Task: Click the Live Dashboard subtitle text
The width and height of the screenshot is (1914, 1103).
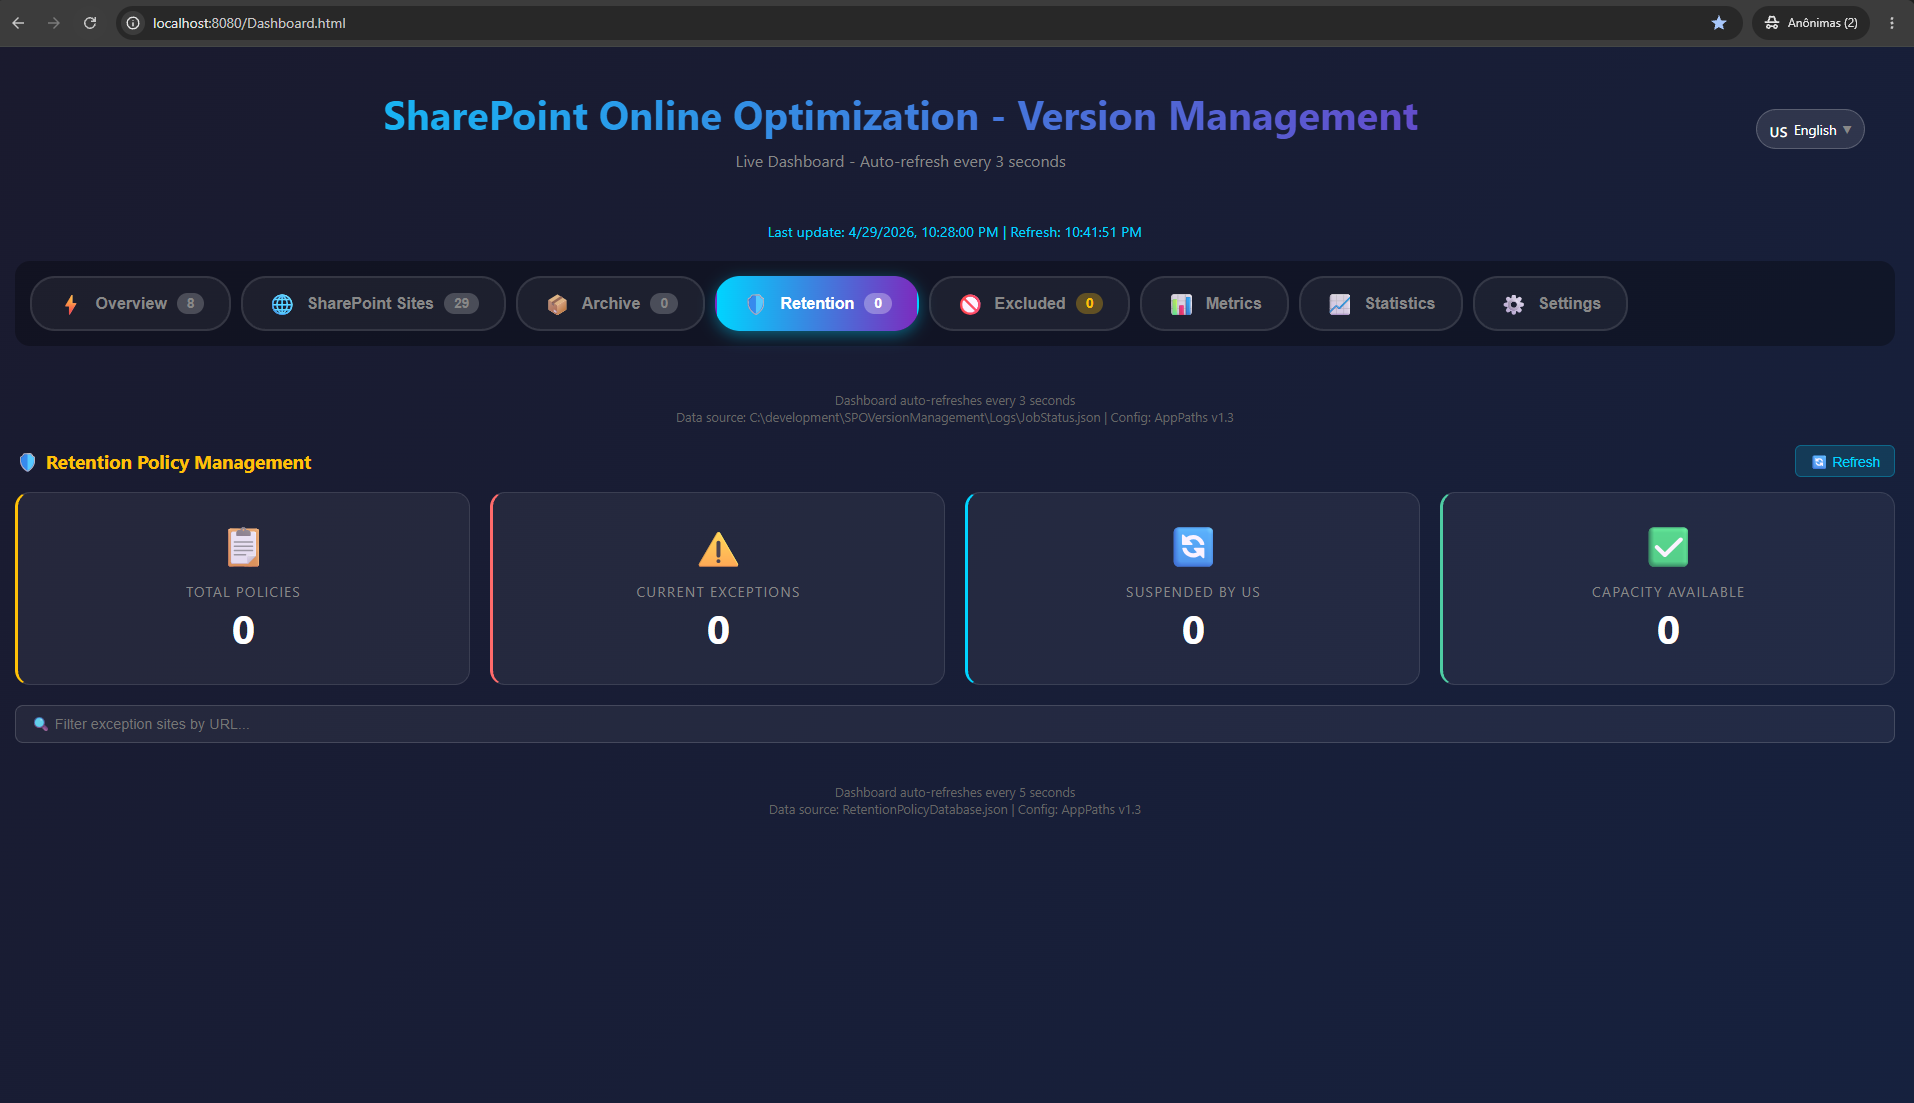Action: pos(900,162)
